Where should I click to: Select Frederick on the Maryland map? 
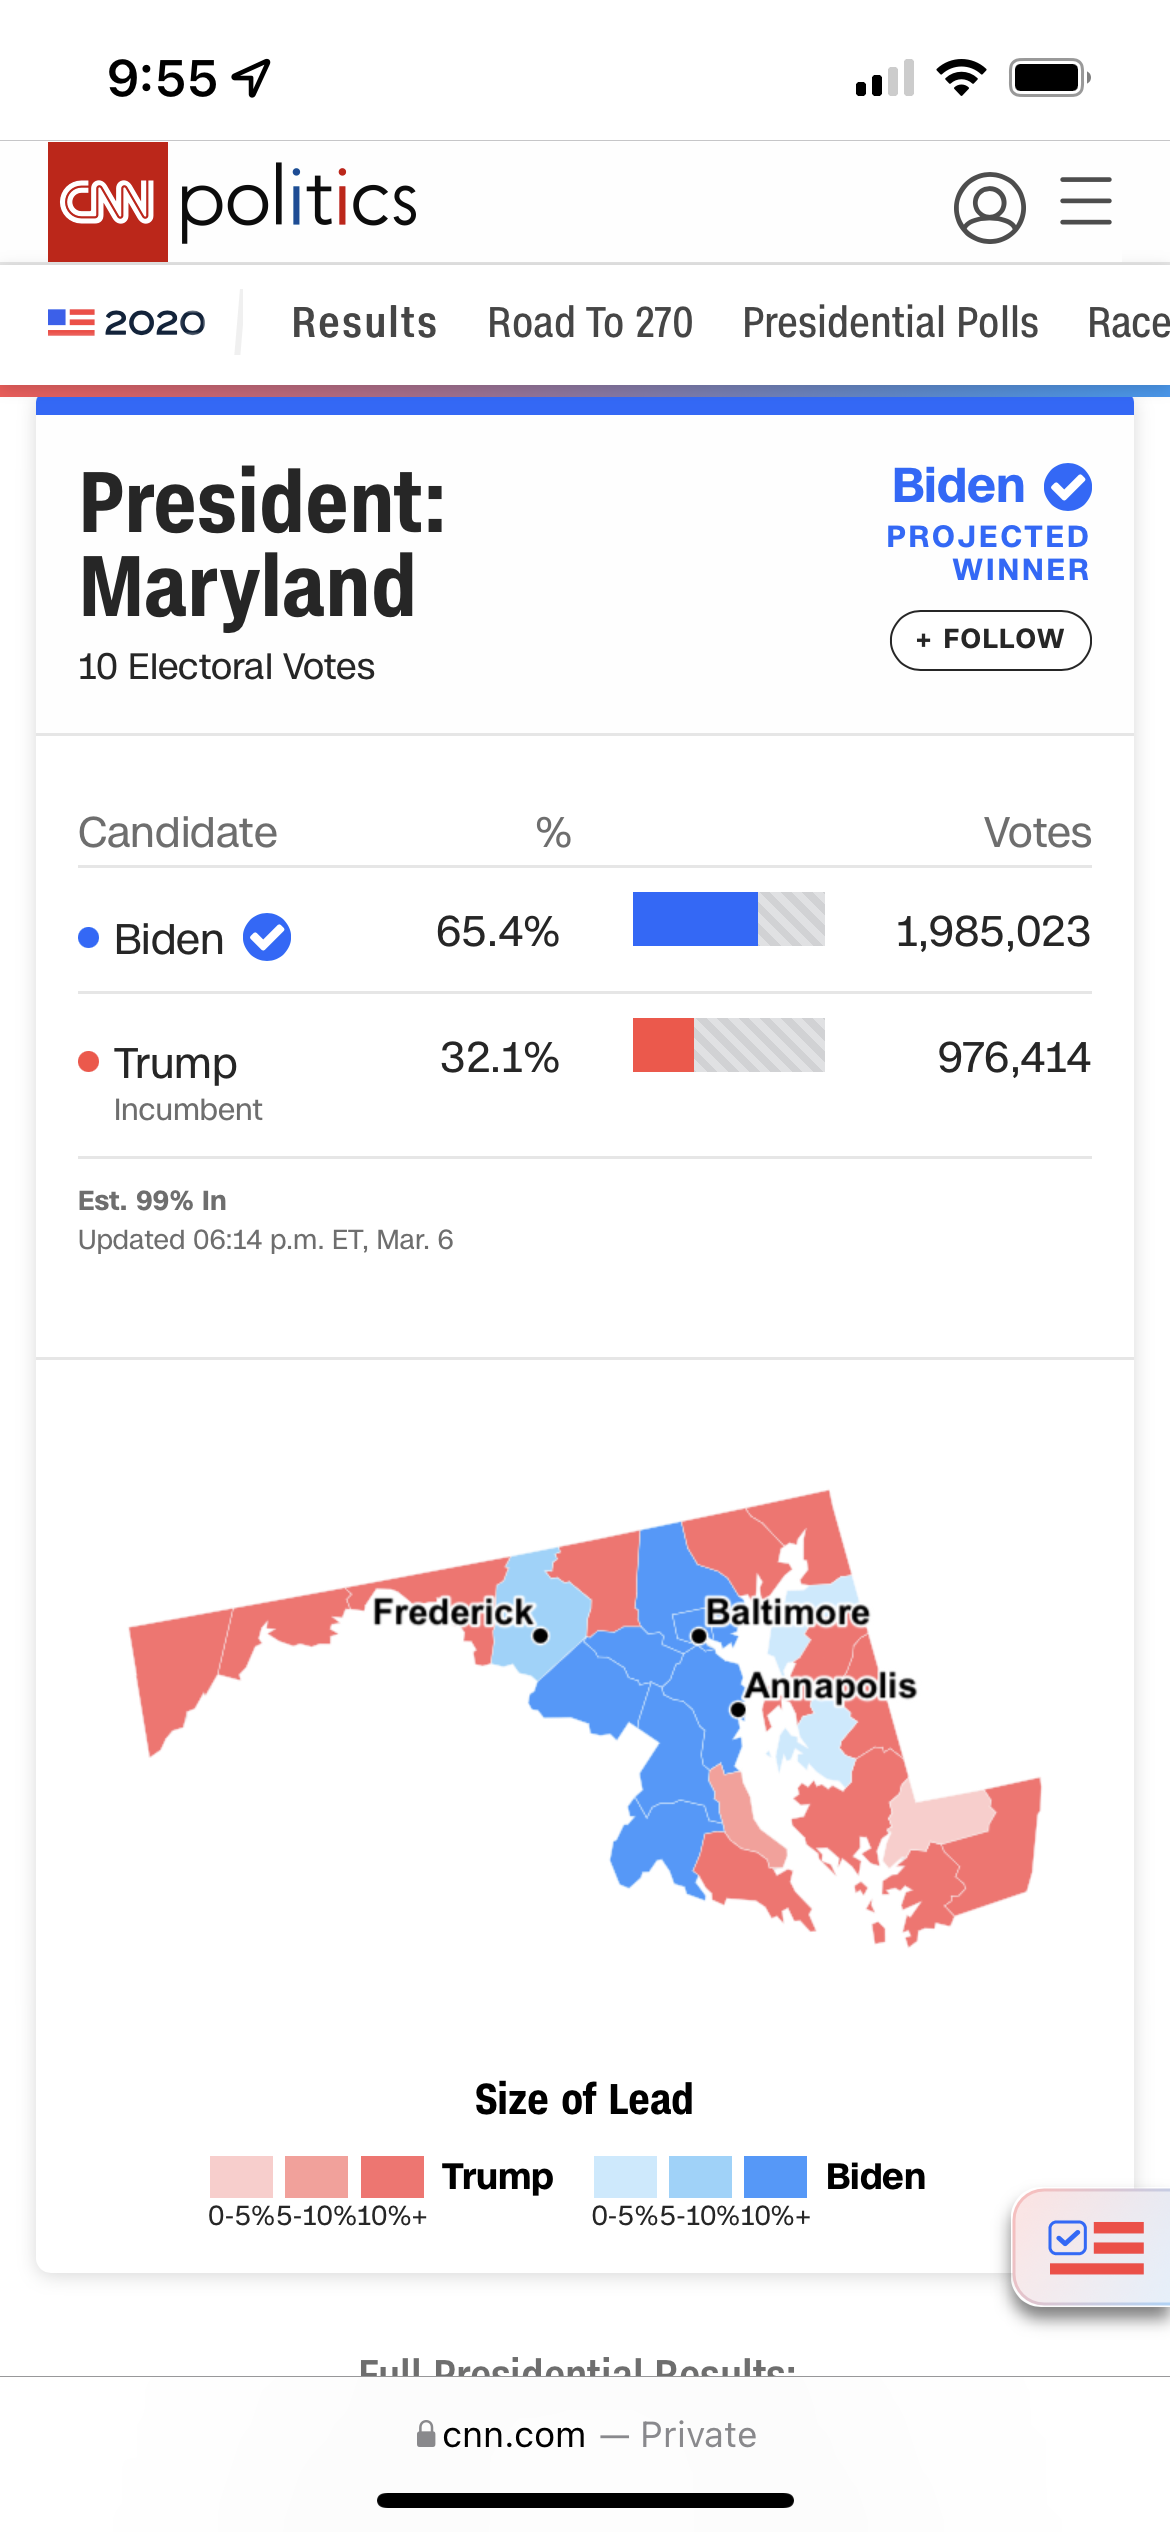click(540, 1636)
